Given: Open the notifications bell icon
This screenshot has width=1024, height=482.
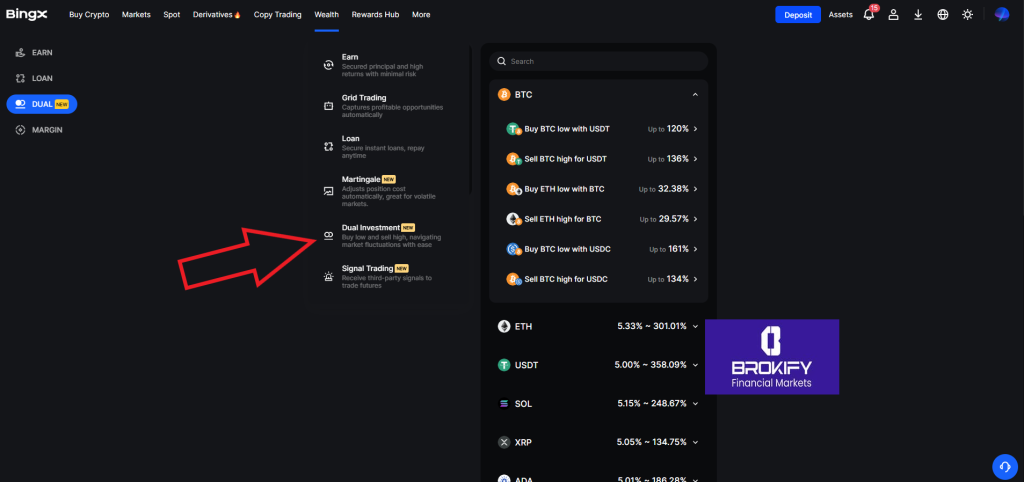Looking at the screenshot, I should coord(868,15).
